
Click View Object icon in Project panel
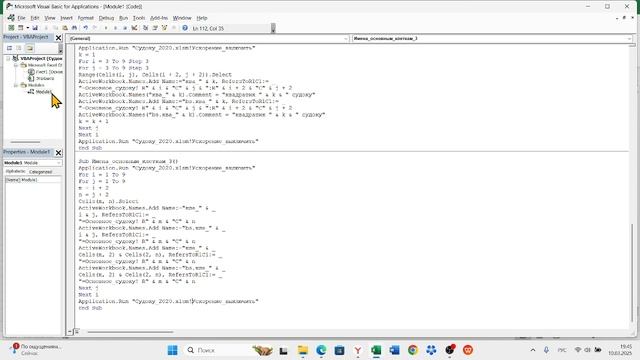click(19, 48)
